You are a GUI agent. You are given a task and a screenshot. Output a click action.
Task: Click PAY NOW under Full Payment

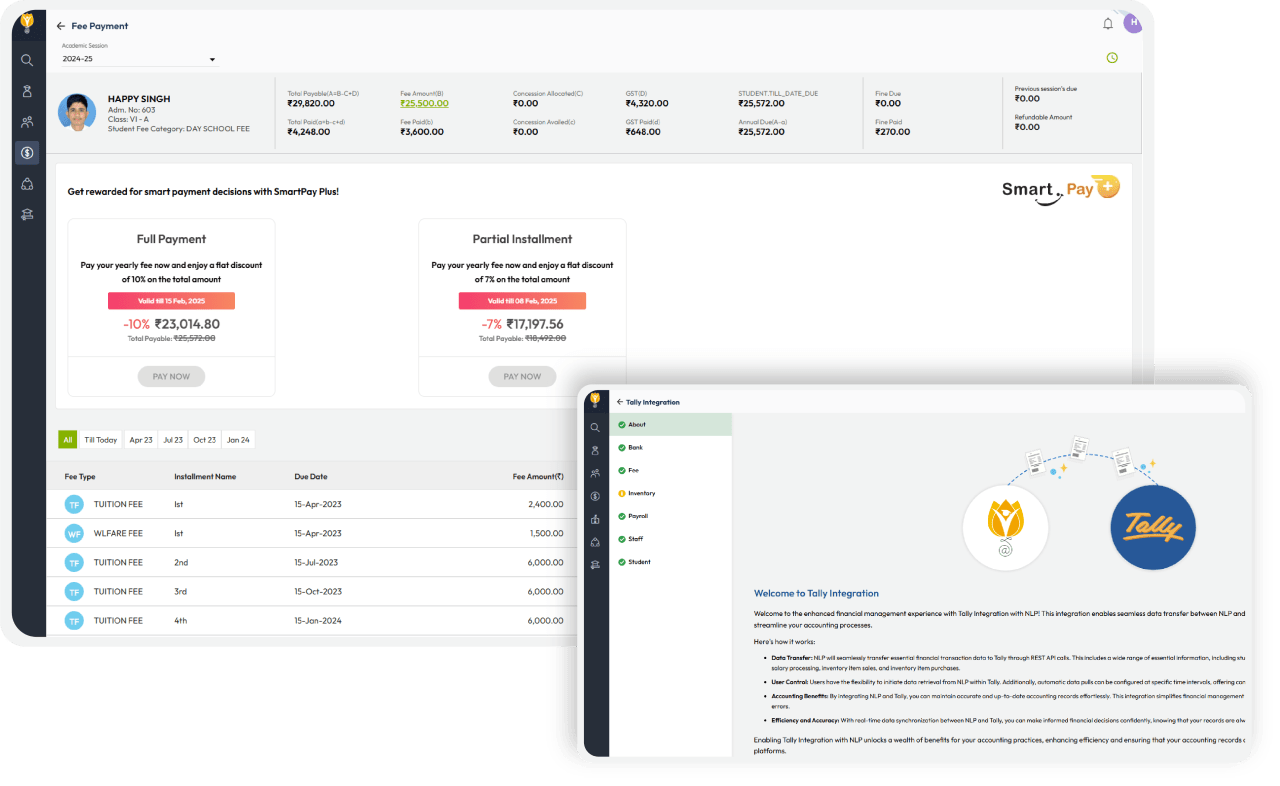[170, 376]
